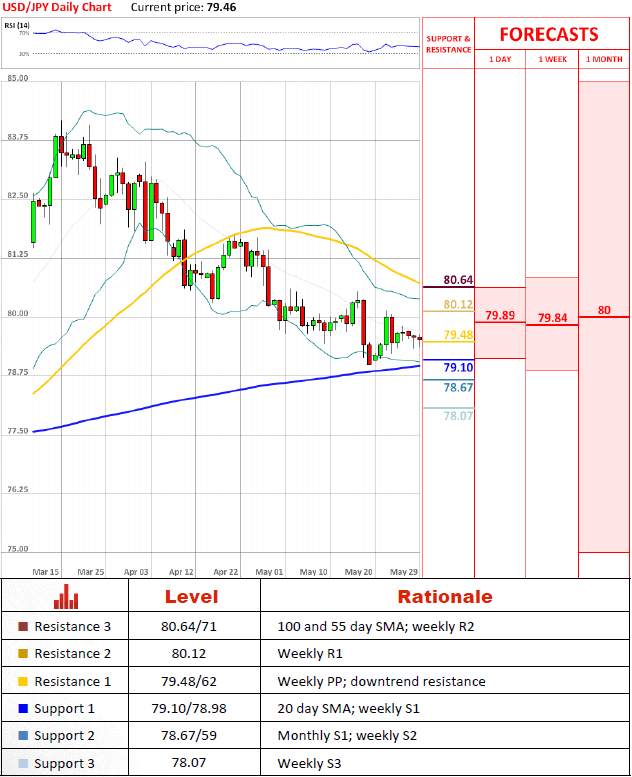Screen dimensions: 632x777
Task: Click the 80.00 price axis label
Action: (x=18, y=313)
